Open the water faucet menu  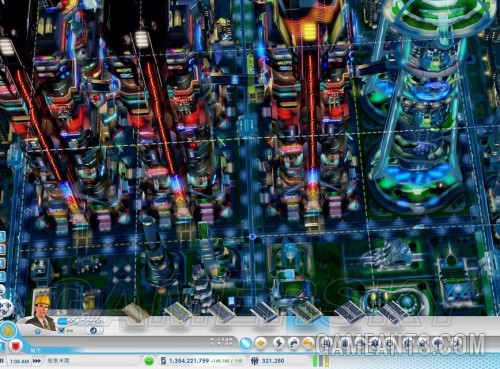[x=294, y=343]
